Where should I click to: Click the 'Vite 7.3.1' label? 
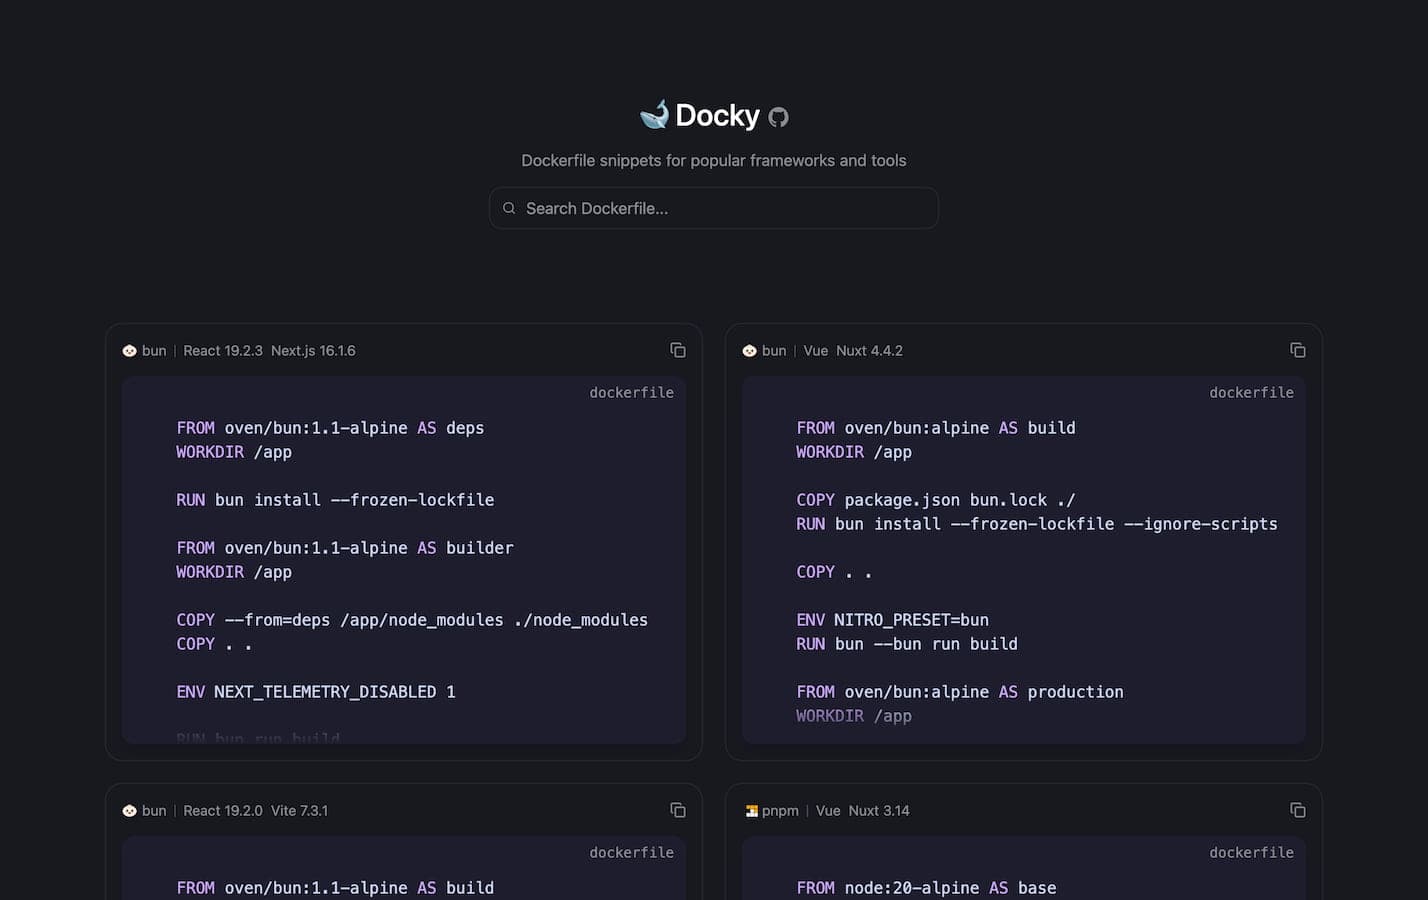[x=299, y=811]
